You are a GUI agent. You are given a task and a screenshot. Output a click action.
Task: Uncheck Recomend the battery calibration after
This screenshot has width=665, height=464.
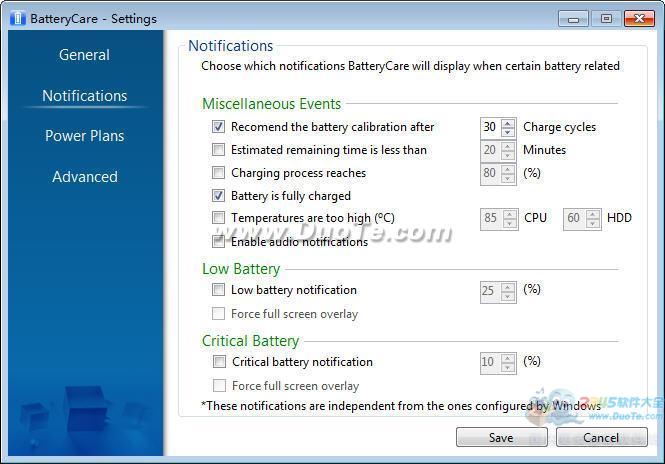pyautogui.click(x=218, y=126)
